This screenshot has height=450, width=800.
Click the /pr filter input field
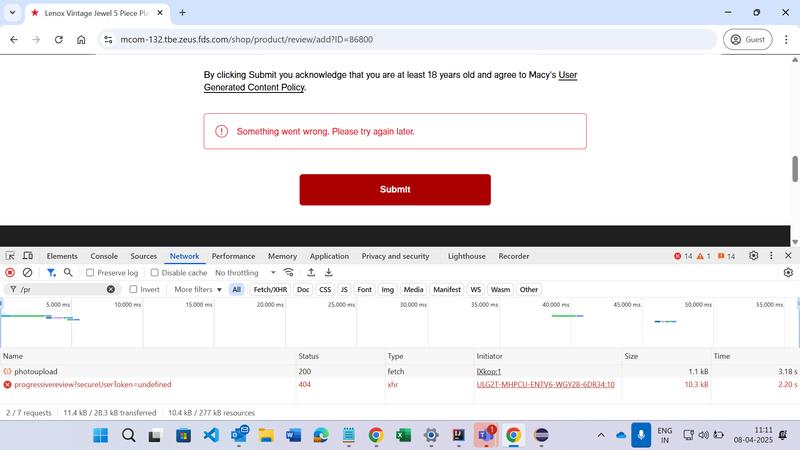[x=62, y=289]
